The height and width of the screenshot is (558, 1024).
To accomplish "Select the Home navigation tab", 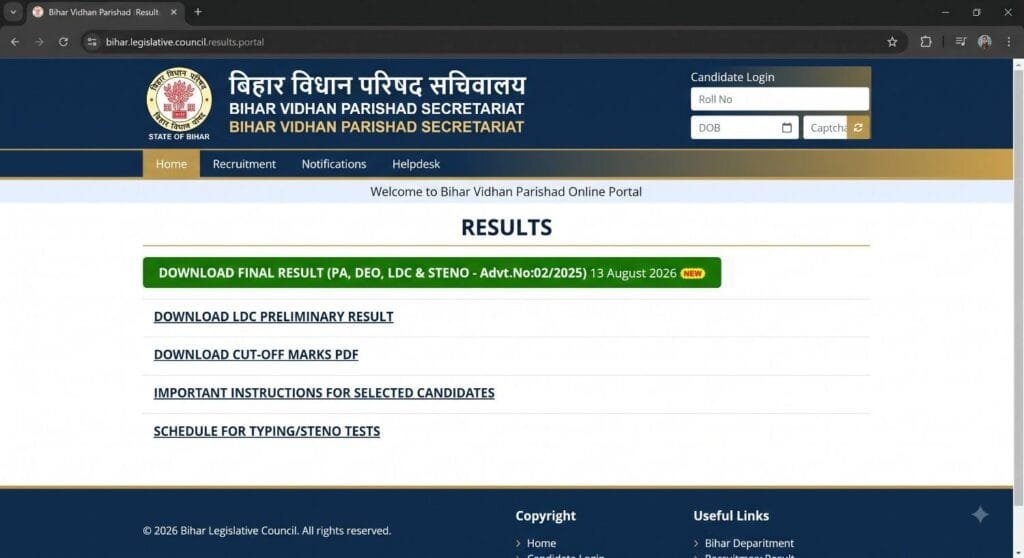I will (171, 164).
